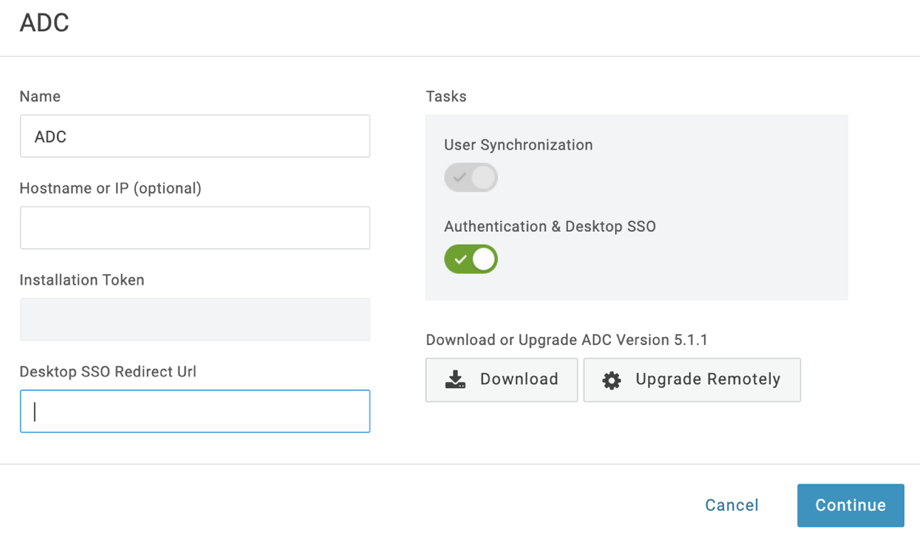Click "Download or Upgrade ADC Version 5.1.1" text

[x=566, y=340]
